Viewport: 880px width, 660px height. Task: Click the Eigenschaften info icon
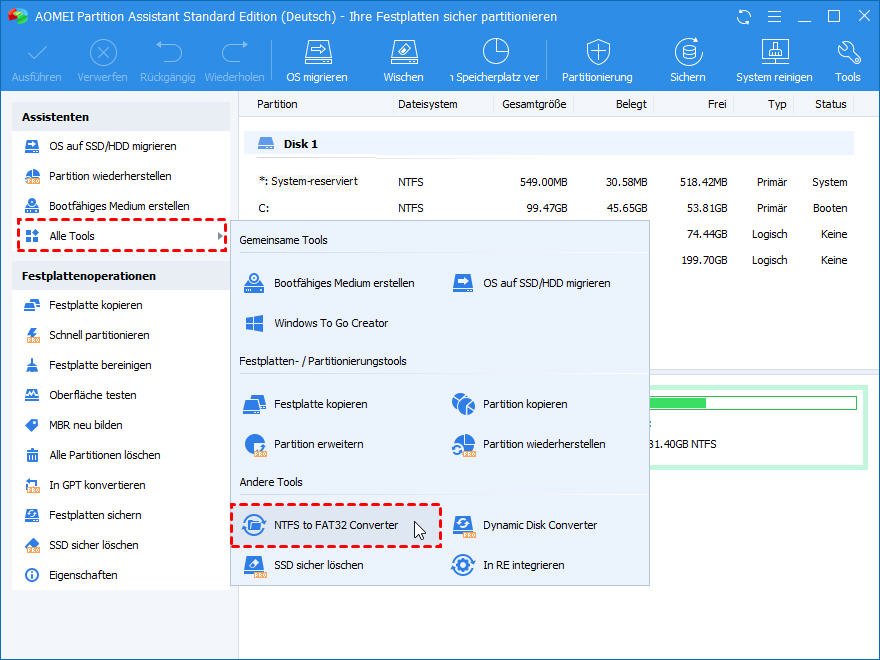click(x=32, y=575)
